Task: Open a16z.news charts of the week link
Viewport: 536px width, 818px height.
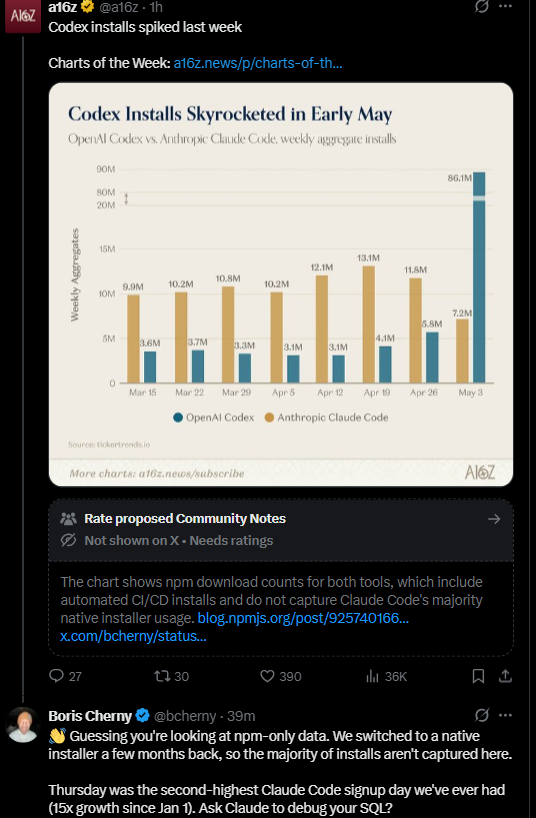Action: click(x=258, y=63)
